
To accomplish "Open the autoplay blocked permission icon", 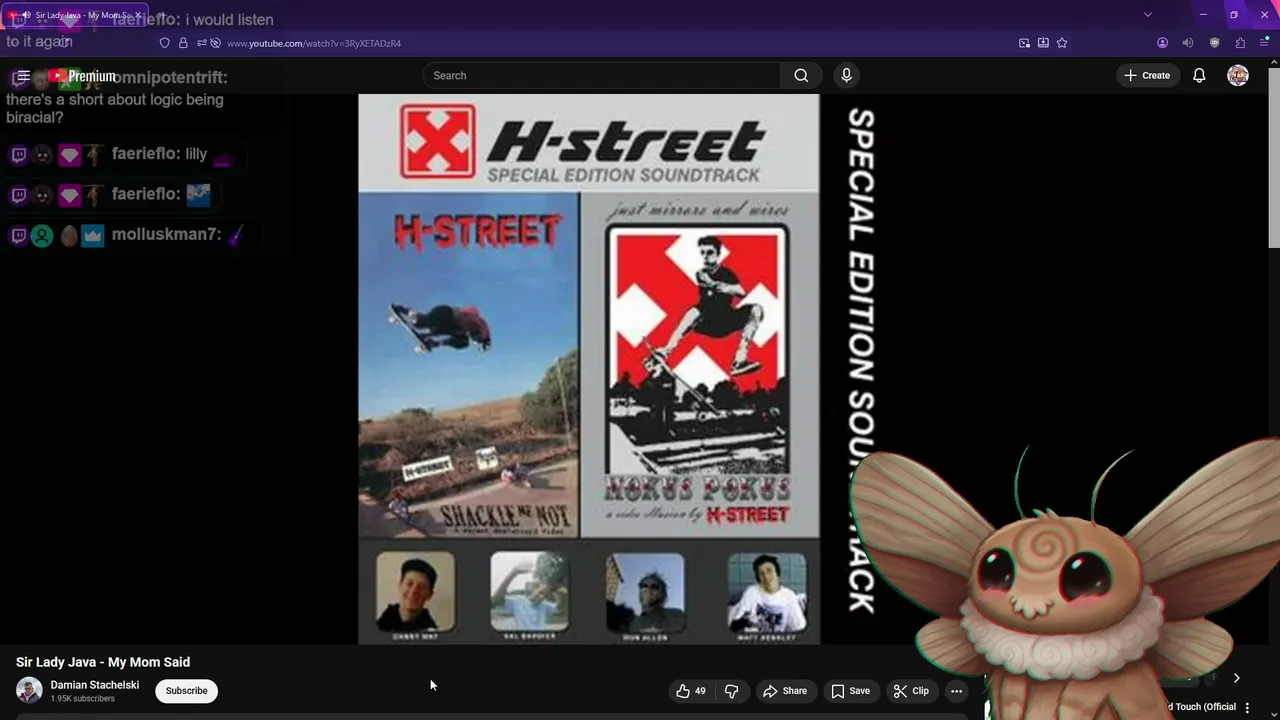I will pos(215,43).
